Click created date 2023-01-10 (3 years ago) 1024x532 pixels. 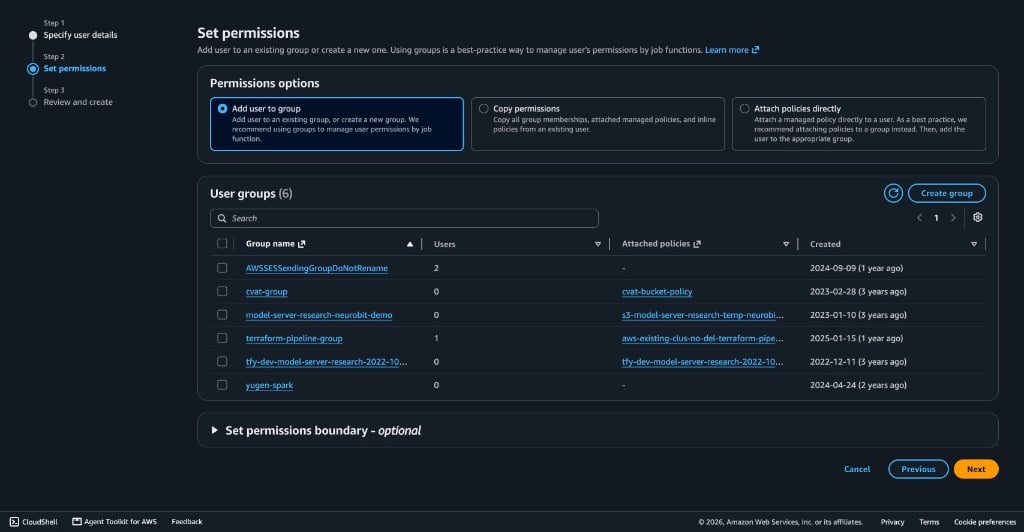click(x=858, y=315)
